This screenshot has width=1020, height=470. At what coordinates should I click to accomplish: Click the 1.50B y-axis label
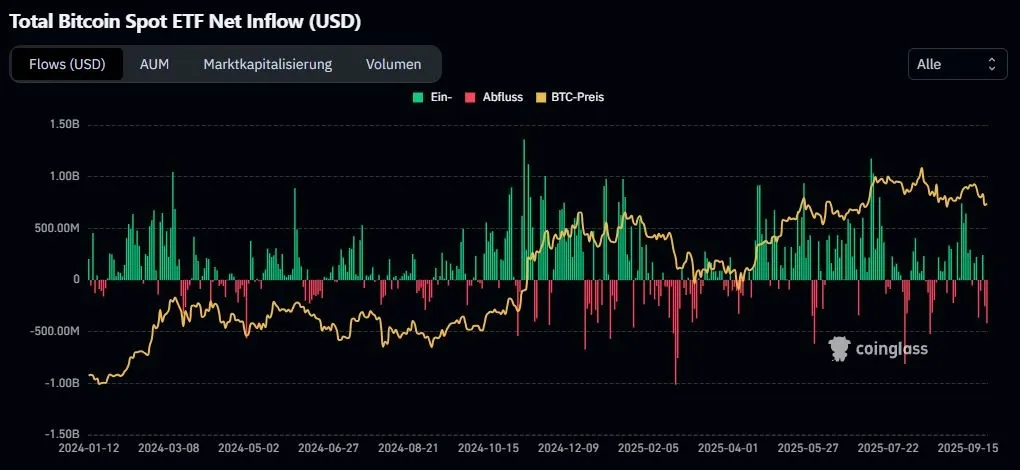pos(62,125)
